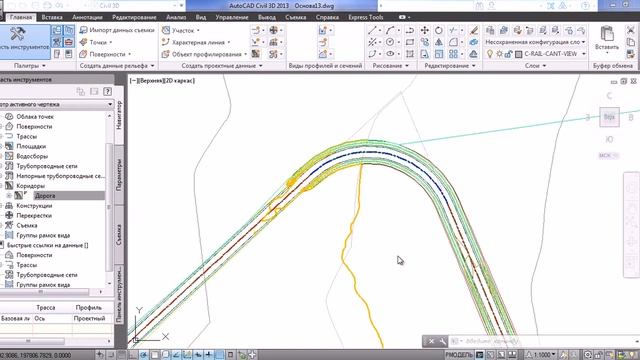
Task: Select the Дорога corridor item
Action: [x=45, y=196]
